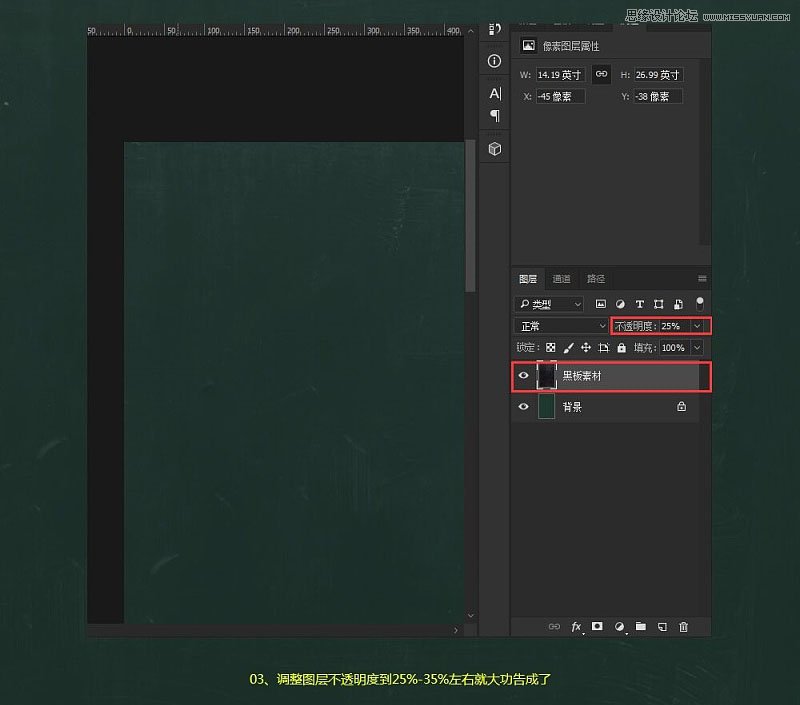Click the fx layer style icon
The height and width of the screenshot is (705, 800).
click(x=576, y=627)
